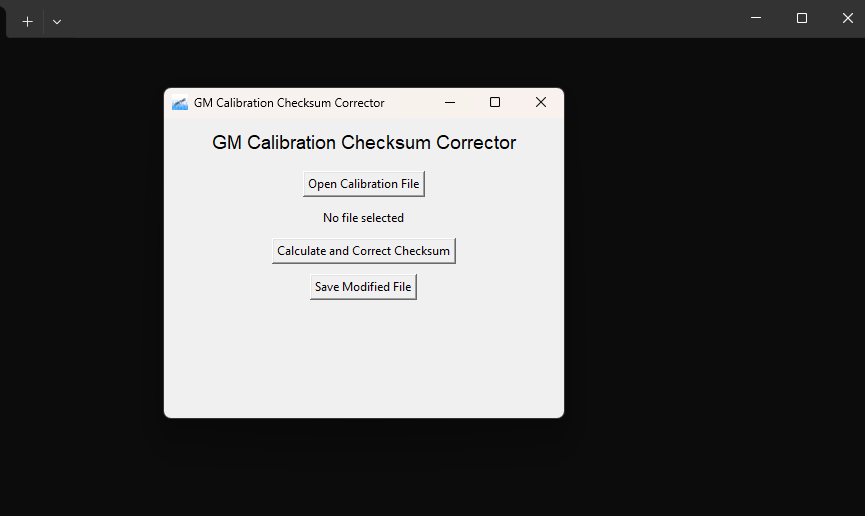Close the outer terminal window
This screenshot has height=516, width=865.
point(847,18)
